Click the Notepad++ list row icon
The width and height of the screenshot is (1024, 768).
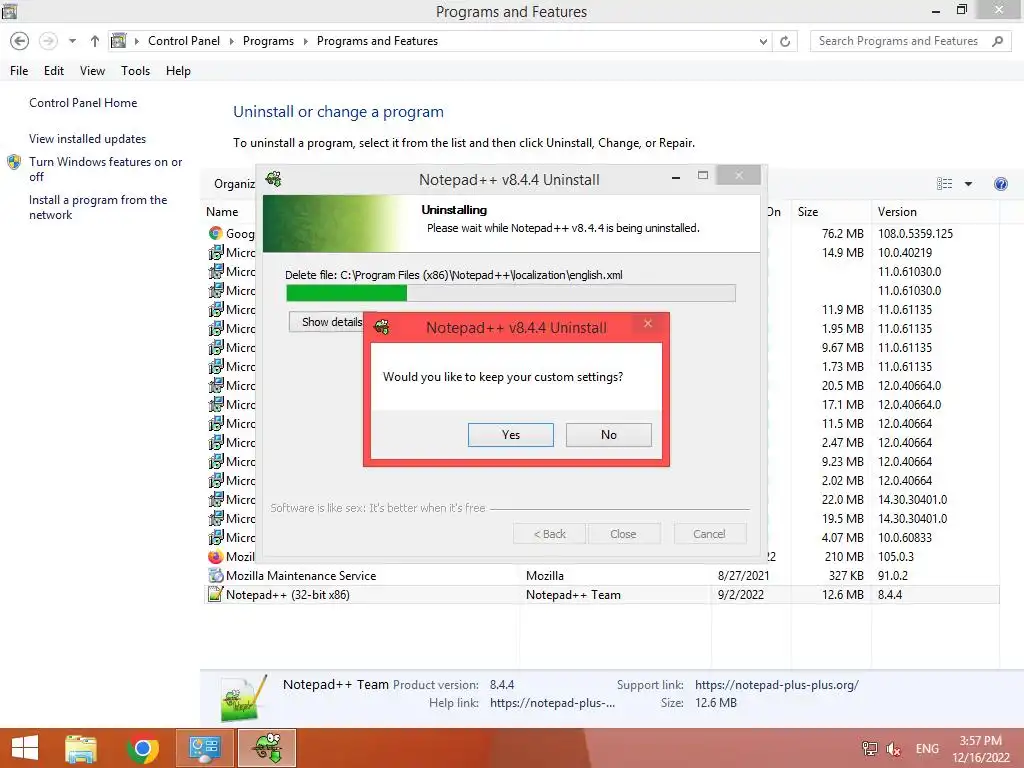(216, 594)
